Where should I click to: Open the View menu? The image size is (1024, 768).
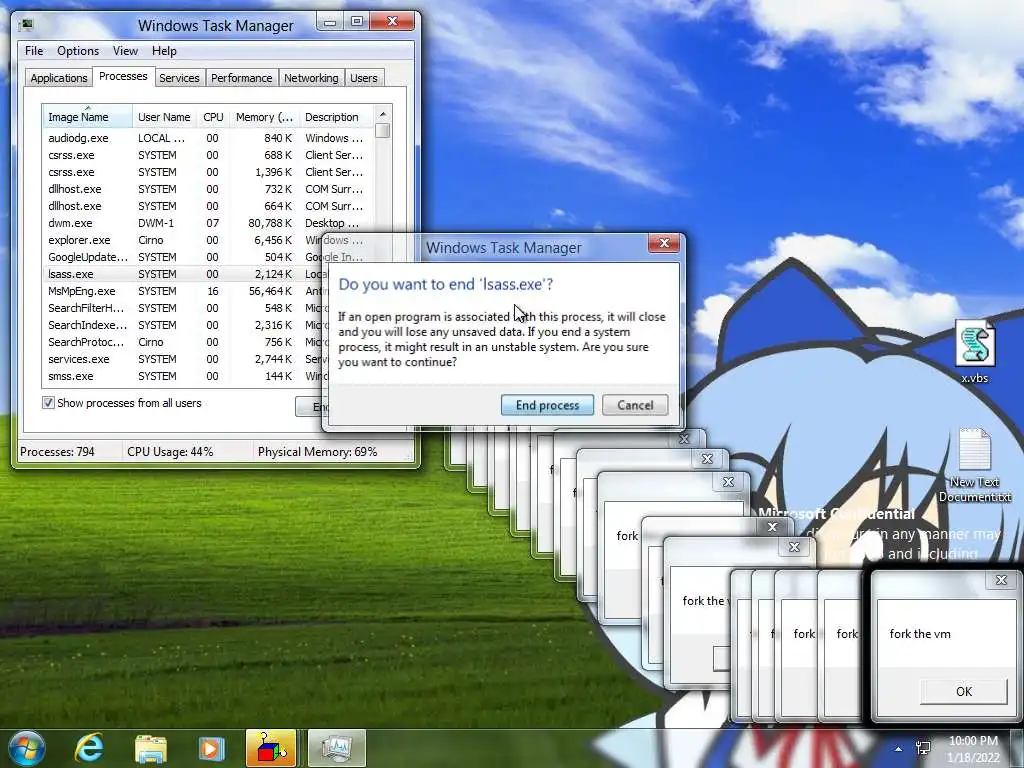(125, 51)
